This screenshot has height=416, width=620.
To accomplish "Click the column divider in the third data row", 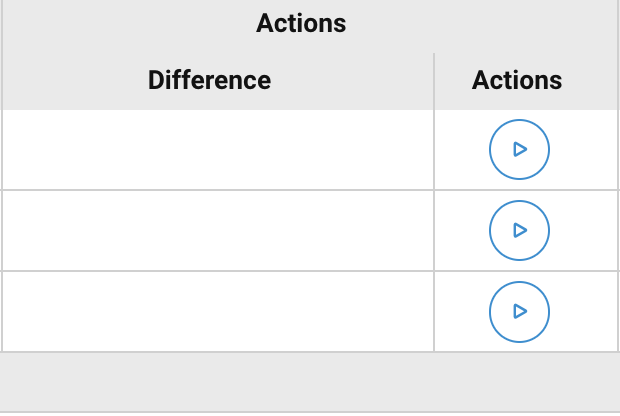I will [434, 311].
